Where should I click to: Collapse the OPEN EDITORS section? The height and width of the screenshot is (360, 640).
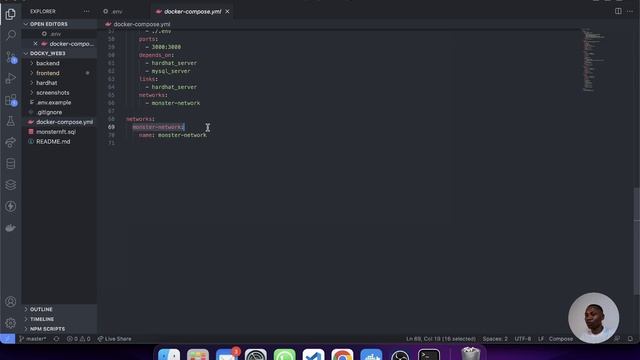59,24
